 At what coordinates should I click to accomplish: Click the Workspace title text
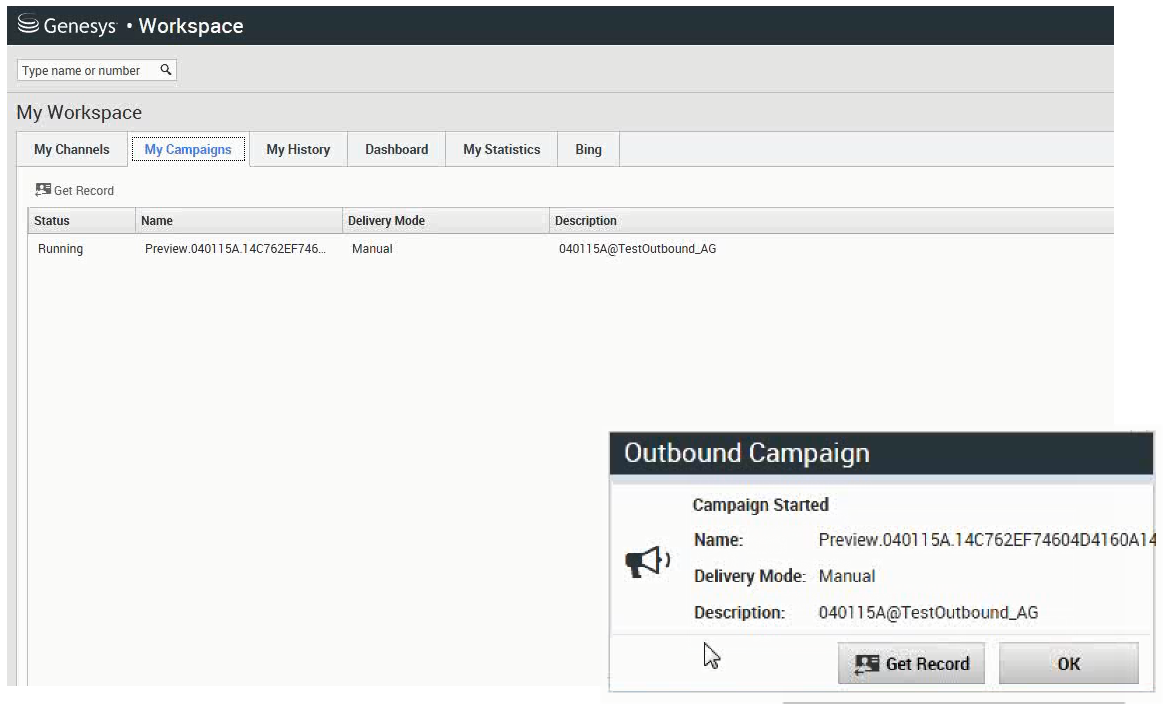[x=191, y=25]
